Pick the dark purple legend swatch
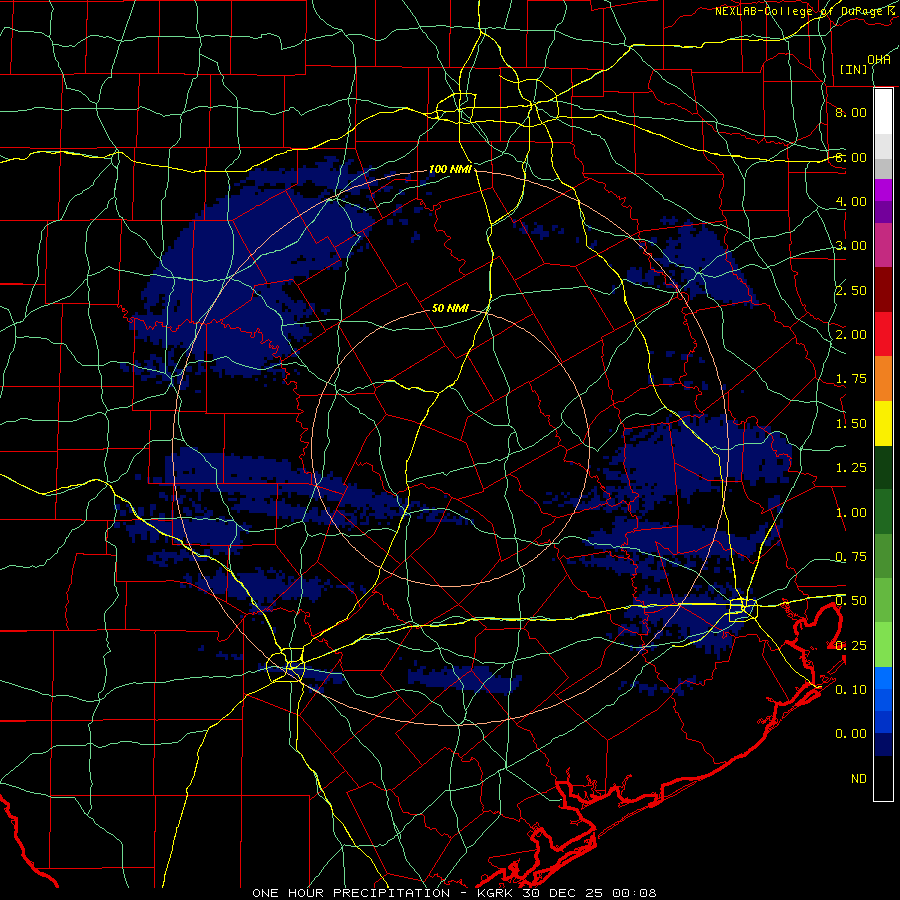The image size is (900, 900). [x=883, y=212]
